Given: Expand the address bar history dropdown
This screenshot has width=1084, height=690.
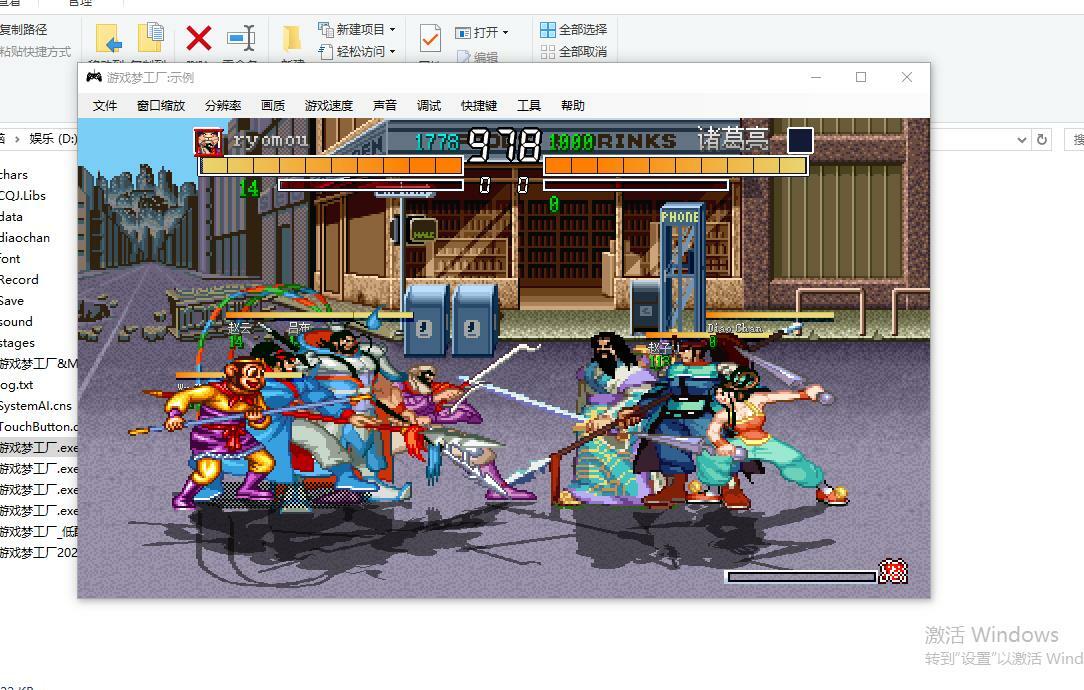Looking at the screenshot, I should click(x=1022, y=140).
